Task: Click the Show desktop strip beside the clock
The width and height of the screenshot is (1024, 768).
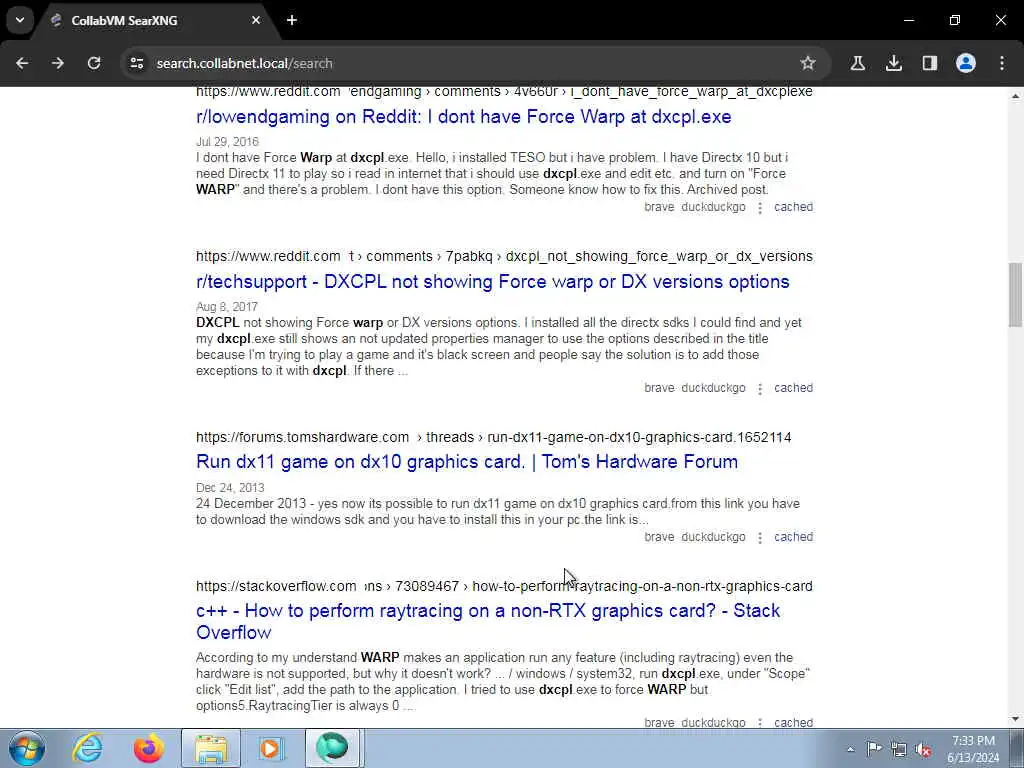Action: coord(1018,748)
